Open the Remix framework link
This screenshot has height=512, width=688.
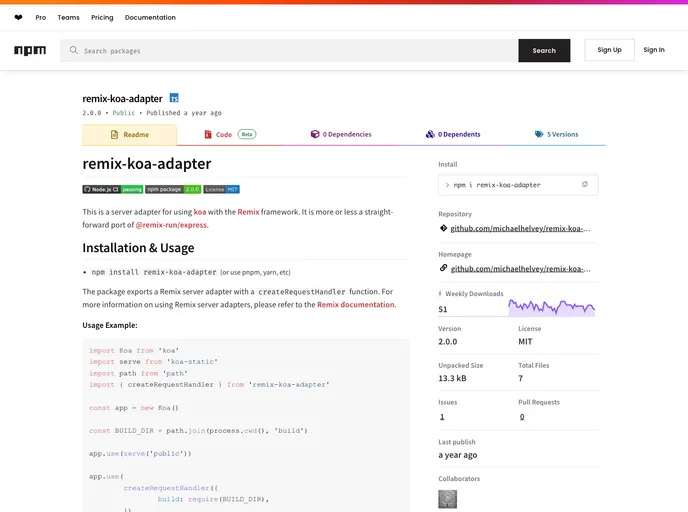248,212
